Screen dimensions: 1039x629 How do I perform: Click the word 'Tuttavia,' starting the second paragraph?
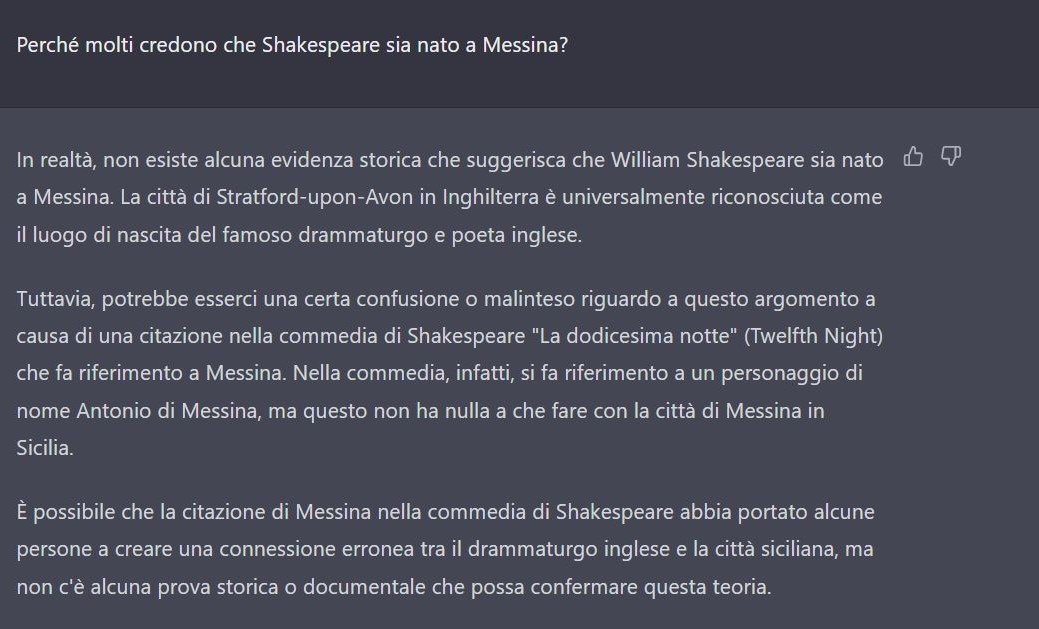point(56,300)
